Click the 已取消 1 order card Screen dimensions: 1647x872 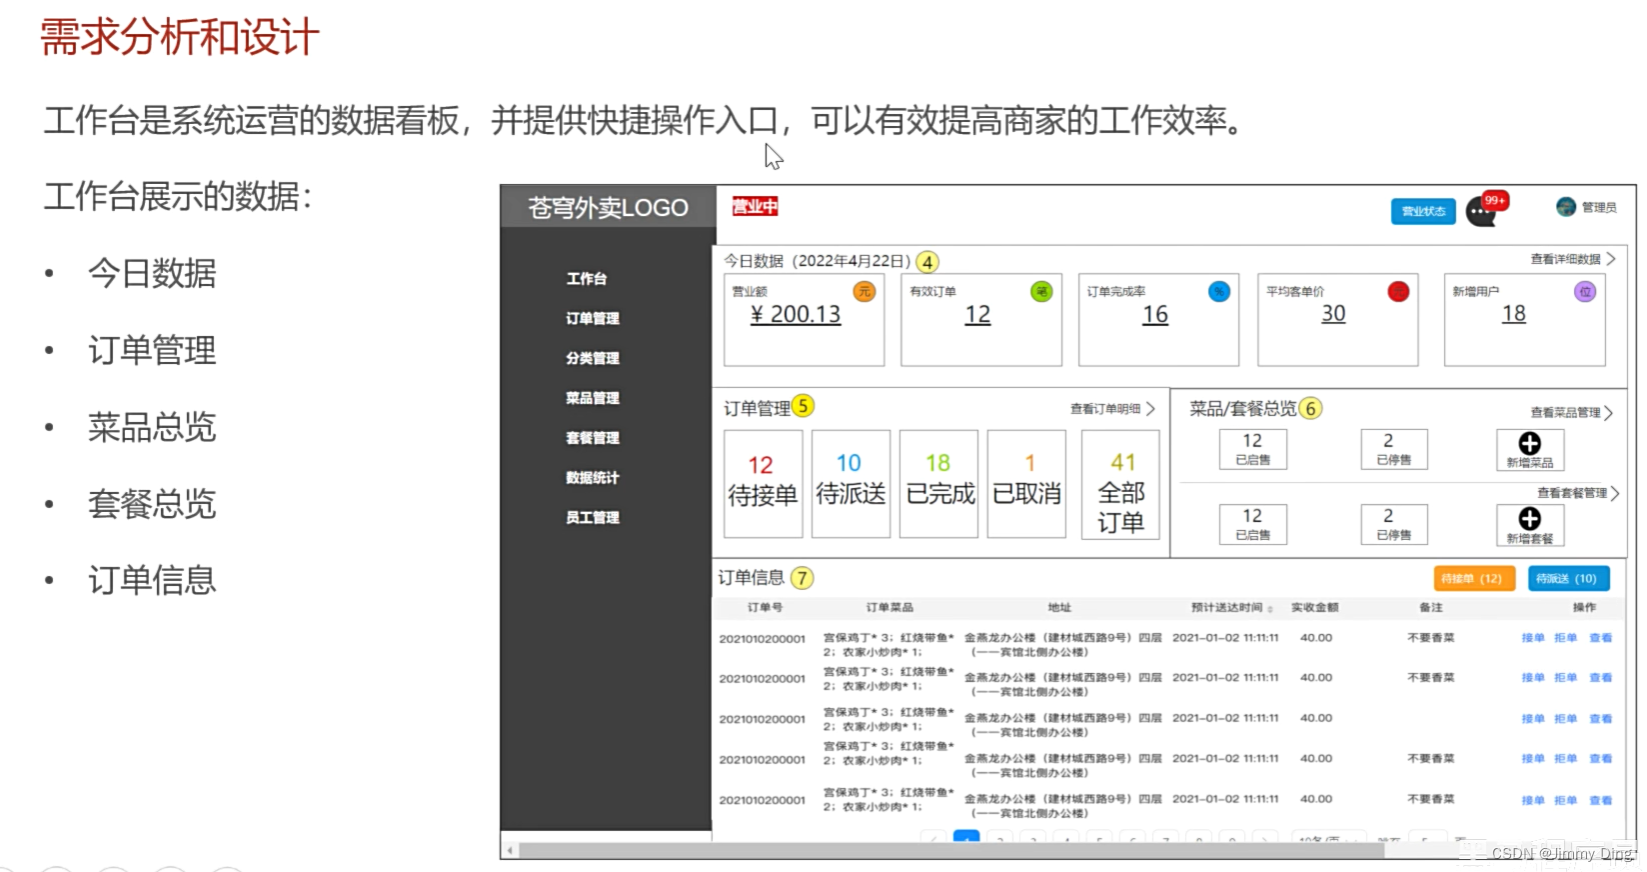coord(1027,484)
